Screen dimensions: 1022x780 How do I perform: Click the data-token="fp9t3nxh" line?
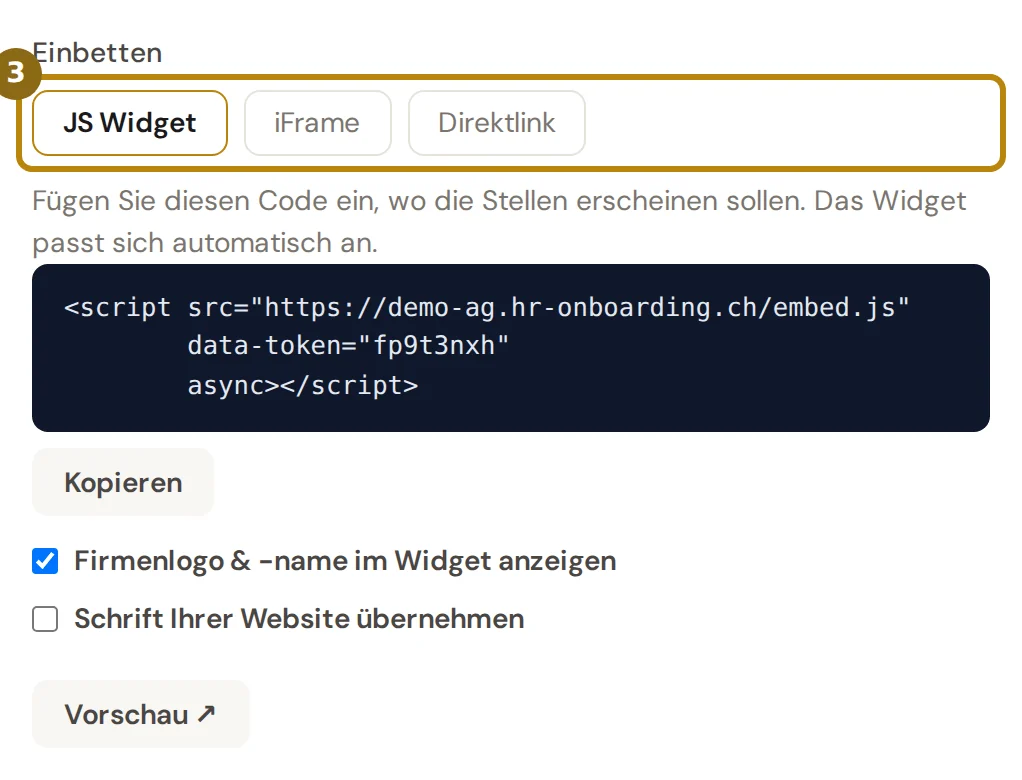[348, 346]
